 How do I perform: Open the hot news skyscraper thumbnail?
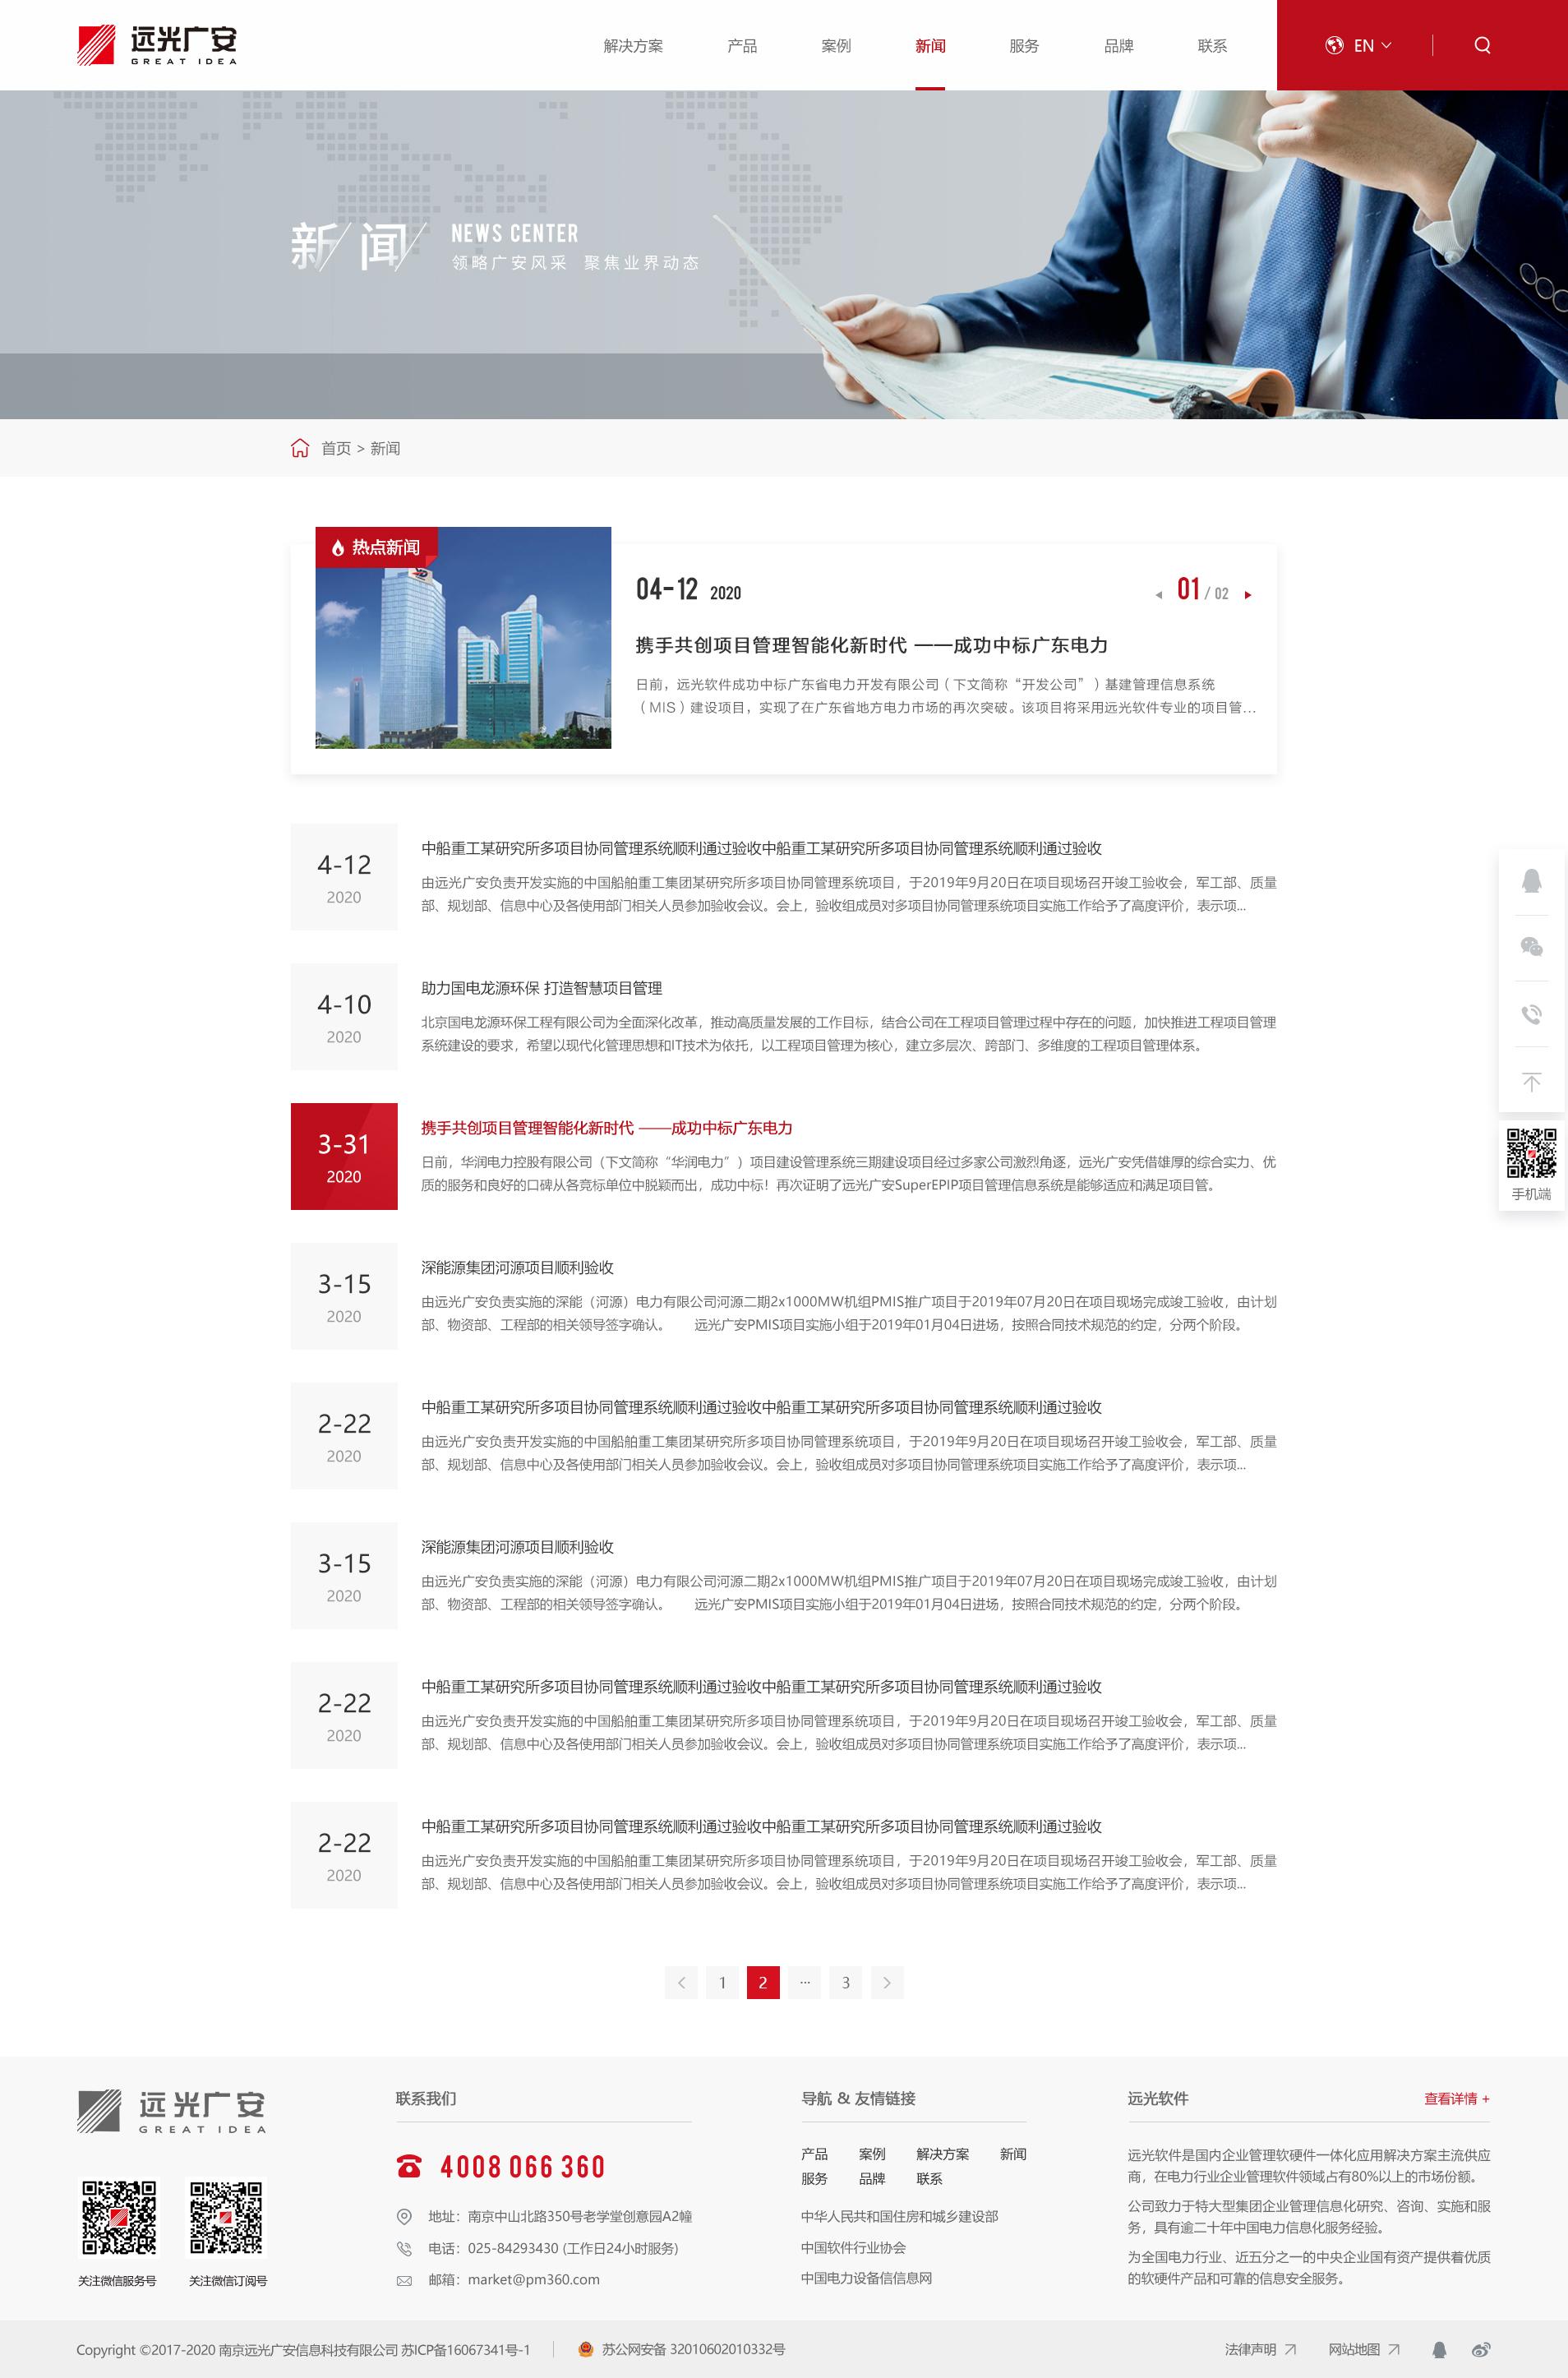(463, 637)
